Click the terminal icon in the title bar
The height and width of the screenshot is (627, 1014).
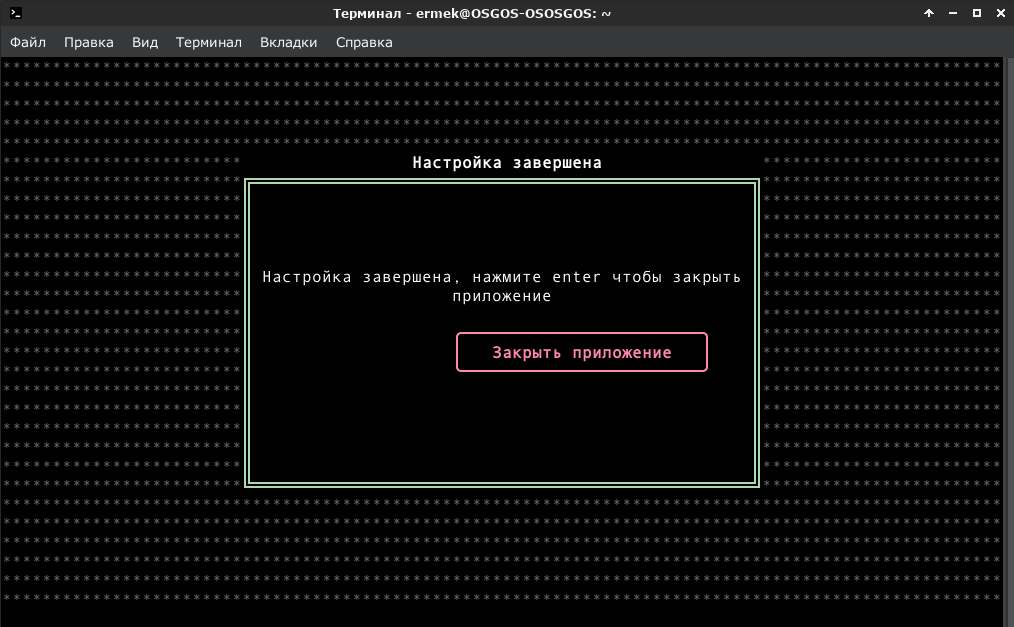(x=16, y=13)
